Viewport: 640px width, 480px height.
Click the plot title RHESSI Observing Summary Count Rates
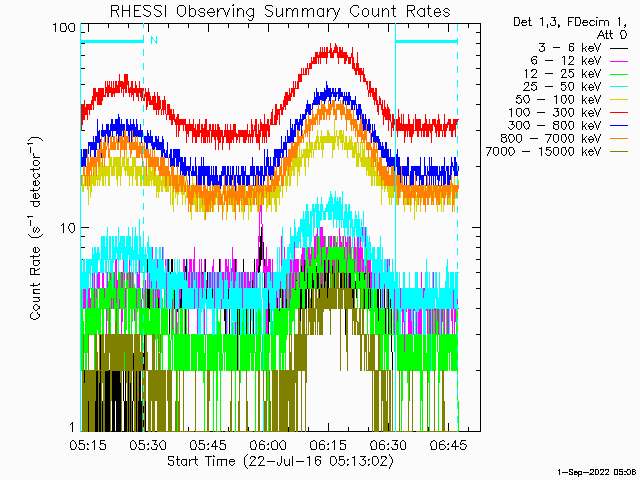280,11
